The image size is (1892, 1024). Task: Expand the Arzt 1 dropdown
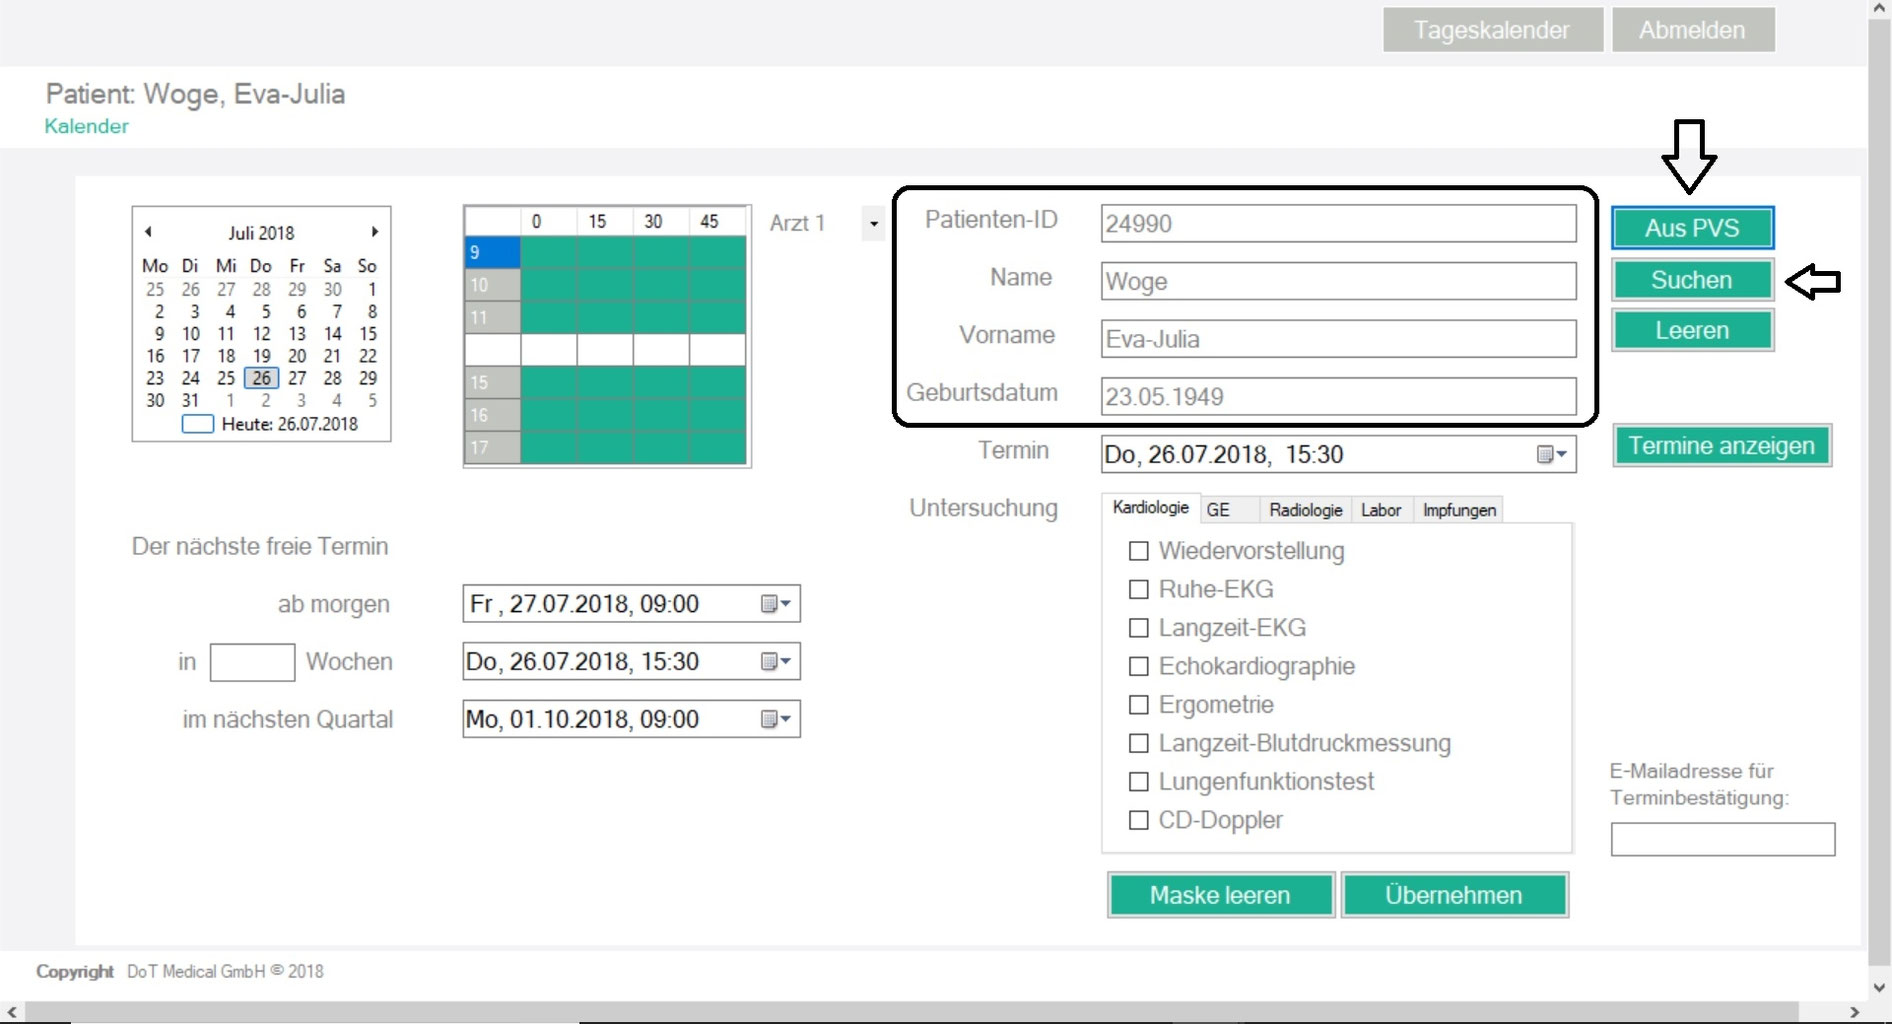[x=873, y=224]
